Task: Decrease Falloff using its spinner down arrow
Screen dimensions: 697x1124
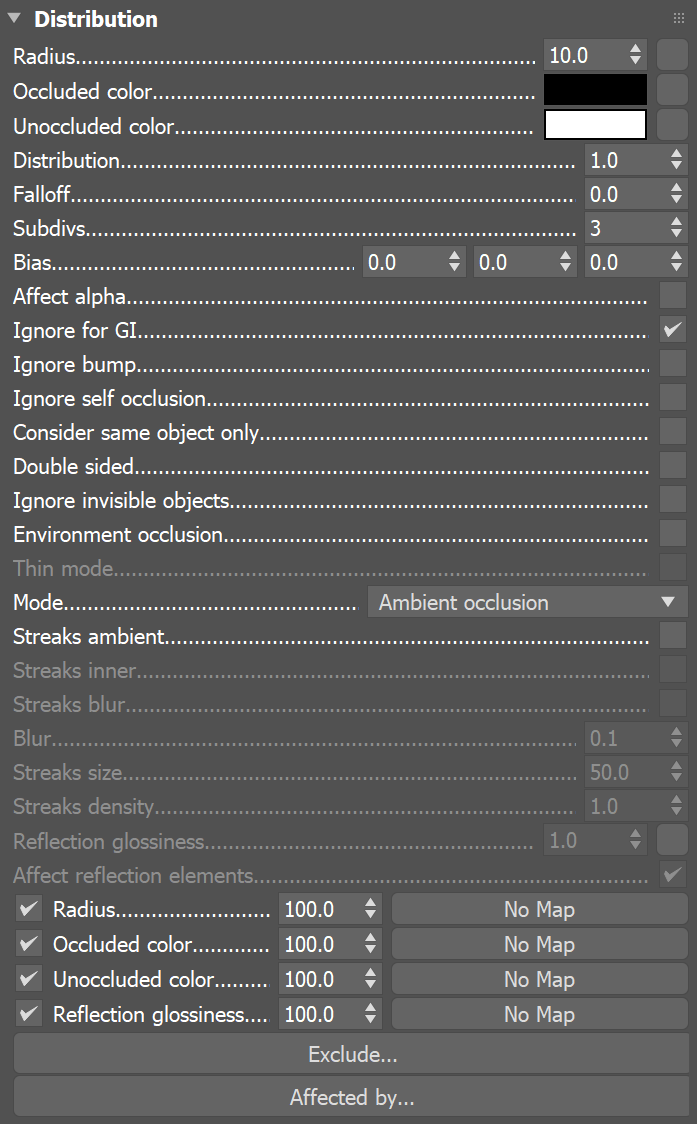Action: coord(676,199)
